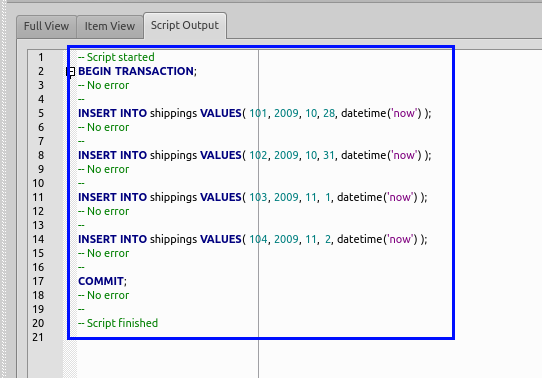Place cursor on INSERT statement with 103
Image resolution: width=542 pixels, height=378 pixels.
click(x=253, y=197)
